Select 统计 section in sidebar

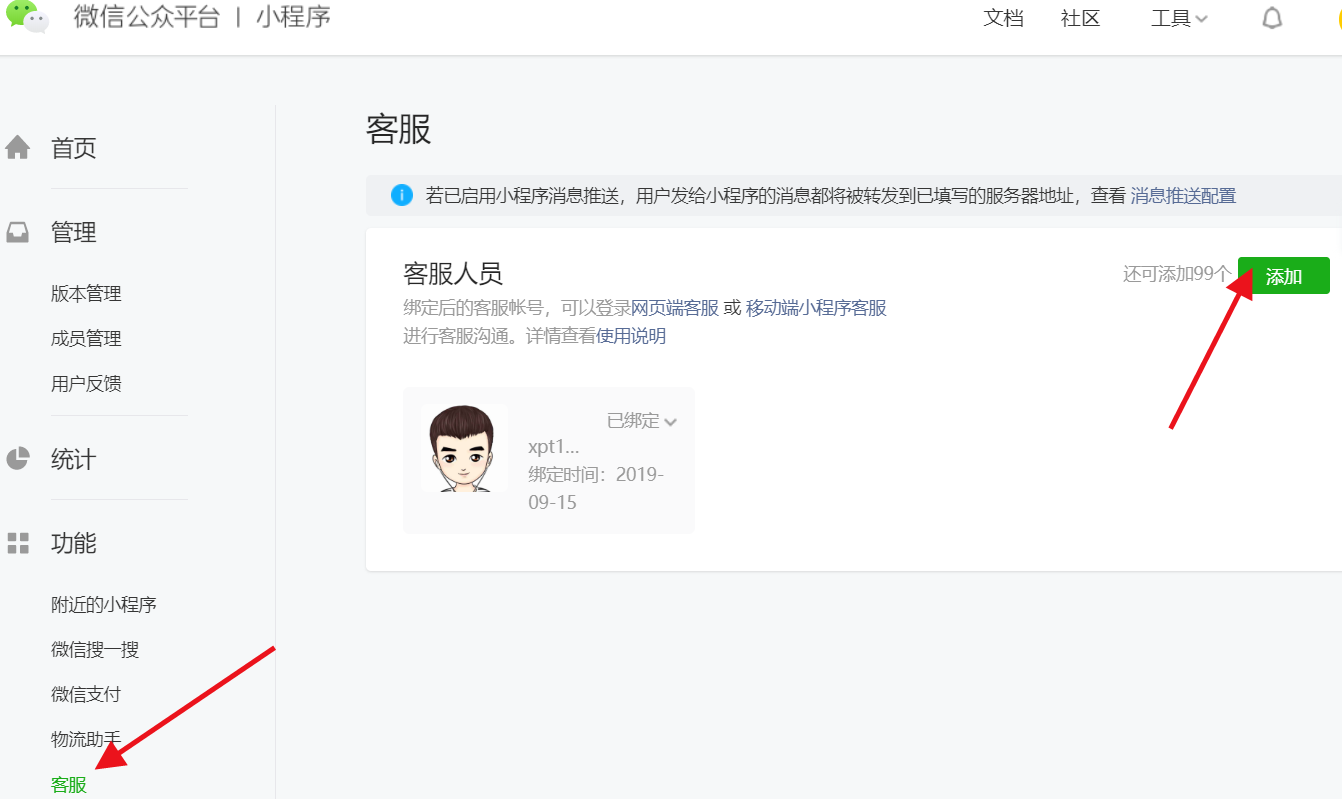pos(74,459)
